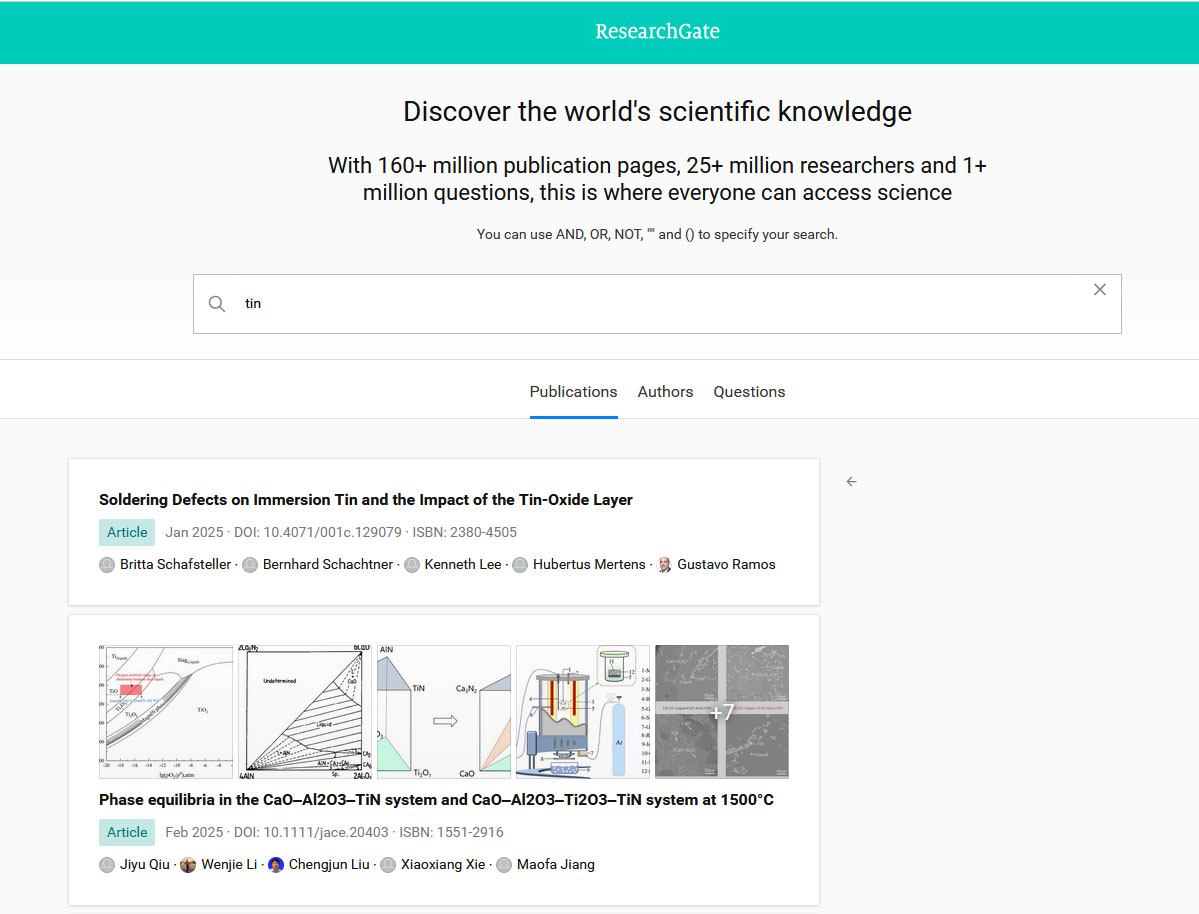Viewport: 1199px width, 914px height.
Task: Open Maofa Jiang's author profile
Action: 555,864
